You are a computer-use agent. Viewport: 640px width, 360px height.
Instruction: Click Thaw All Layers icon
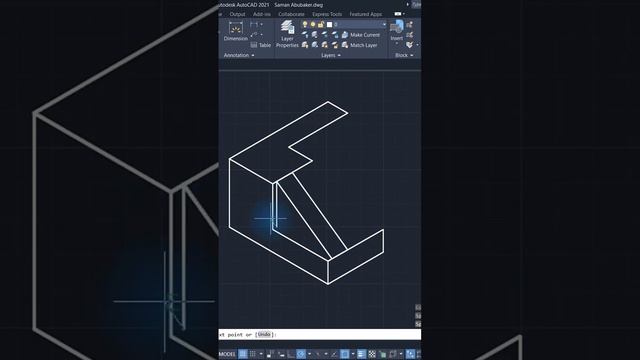coord(325,45)
